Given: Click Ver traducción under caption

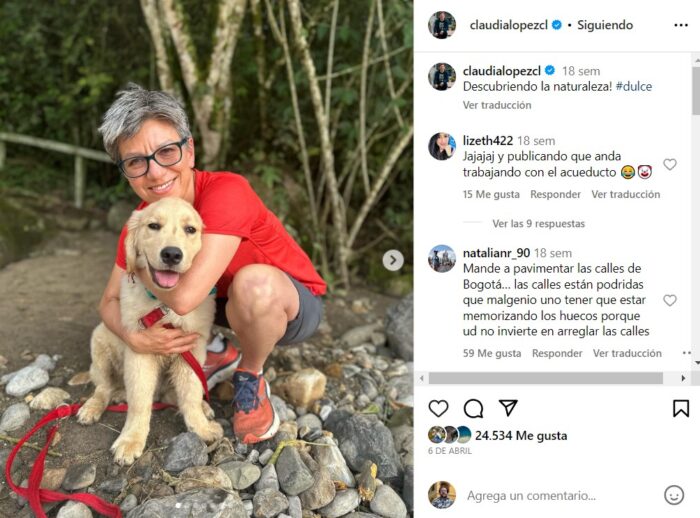Looking at the screenshot, I should [497, 105].
